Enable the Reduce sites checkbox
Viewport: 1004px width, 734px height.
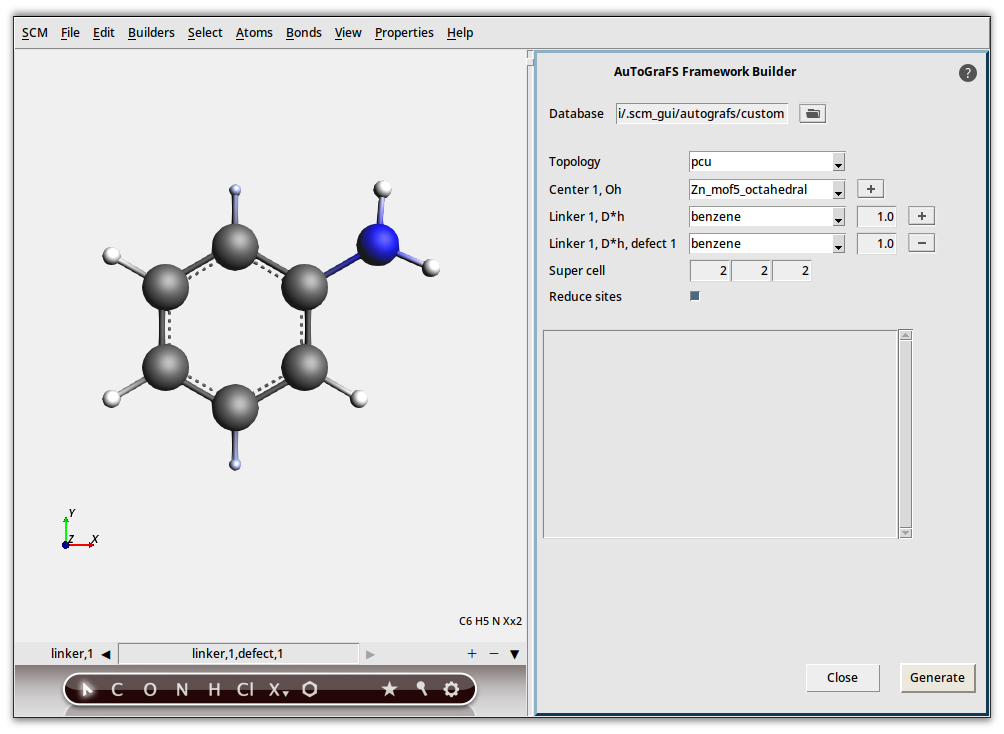[694, 295]
